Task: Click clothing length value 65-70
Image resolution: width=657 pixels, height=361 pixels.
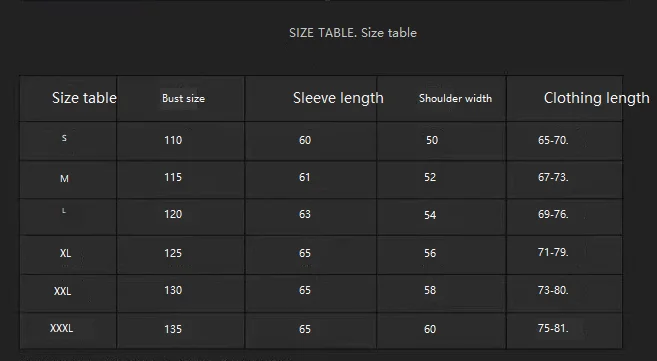Action: 553,140
